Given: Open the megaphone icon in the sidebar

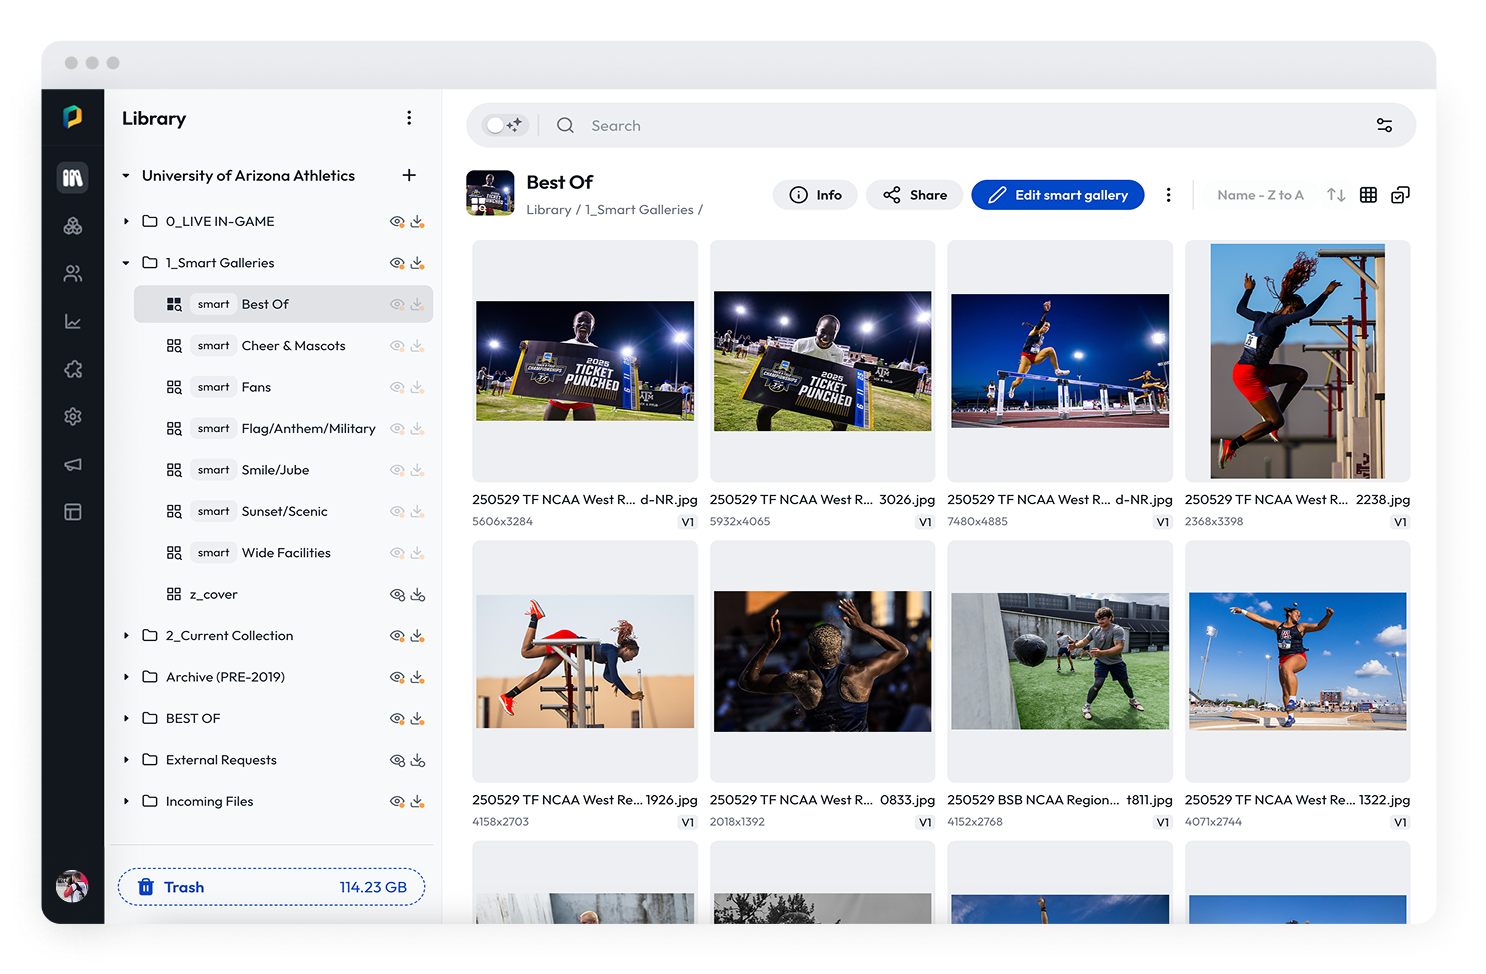Looking at the screenshot, I should click(73, 464).
